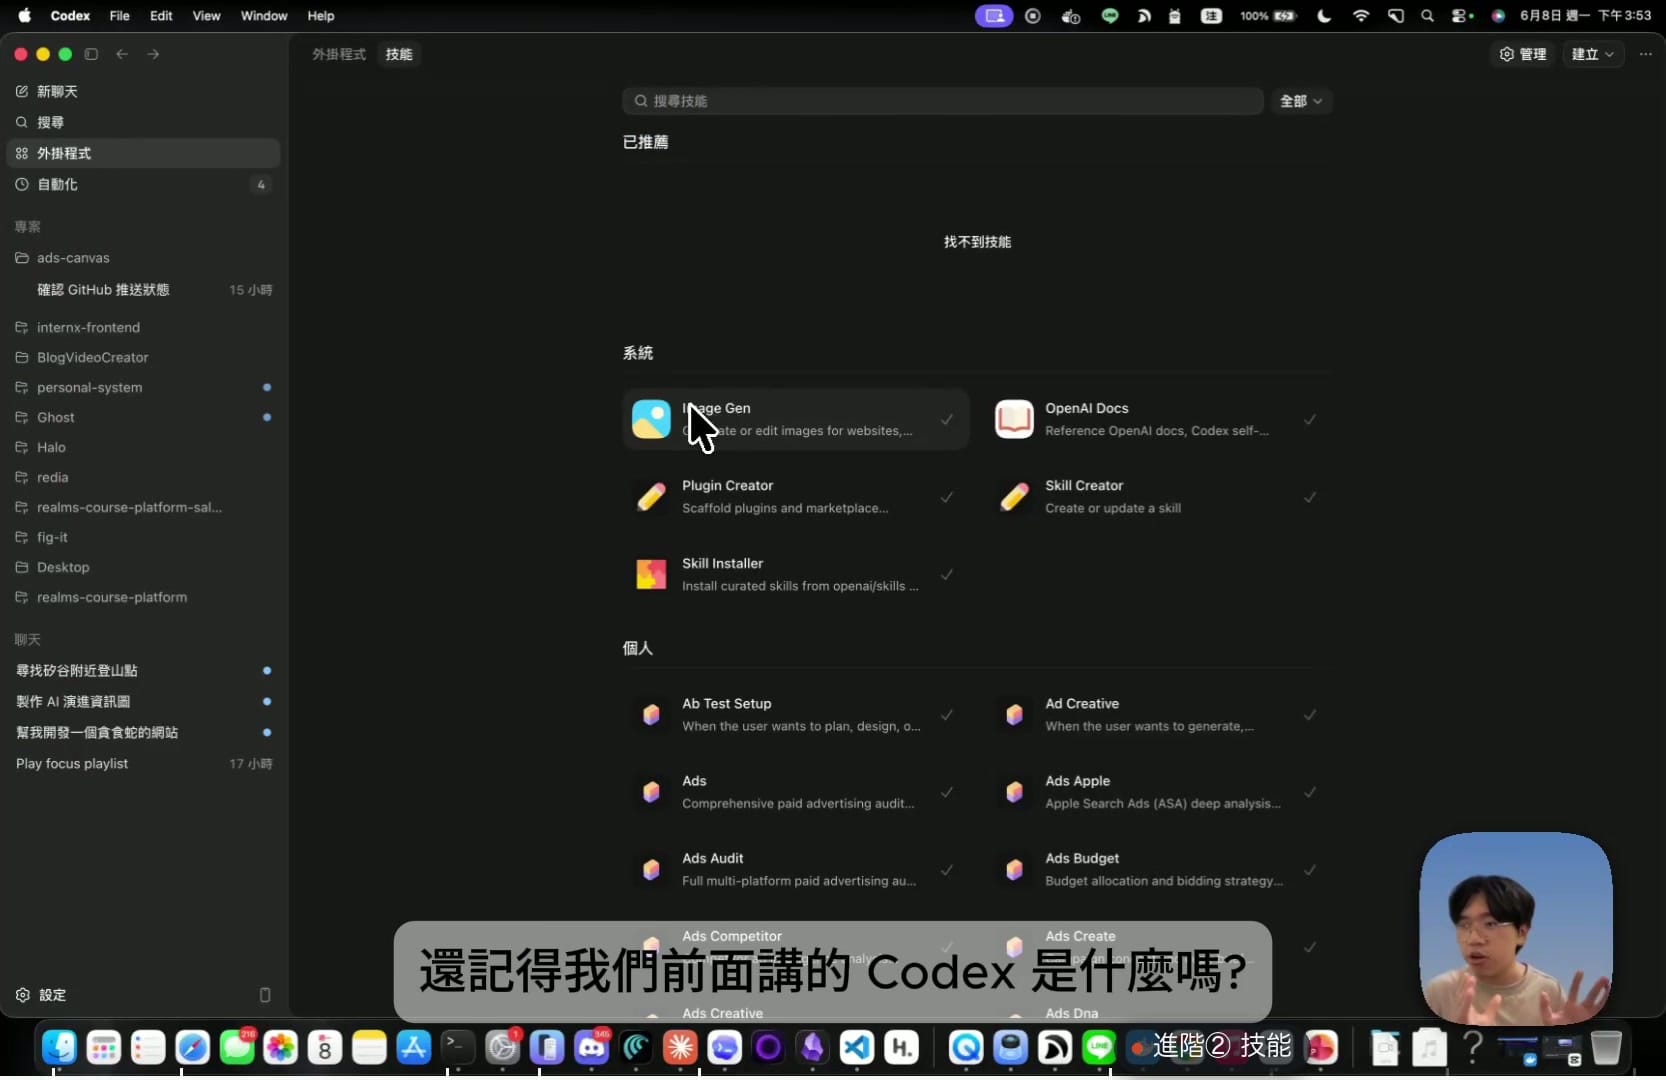The image size is (1666, 1080).
Task: Expand the ads-canvas project folder
Action: pyautogui.click(x=143, y=258)
